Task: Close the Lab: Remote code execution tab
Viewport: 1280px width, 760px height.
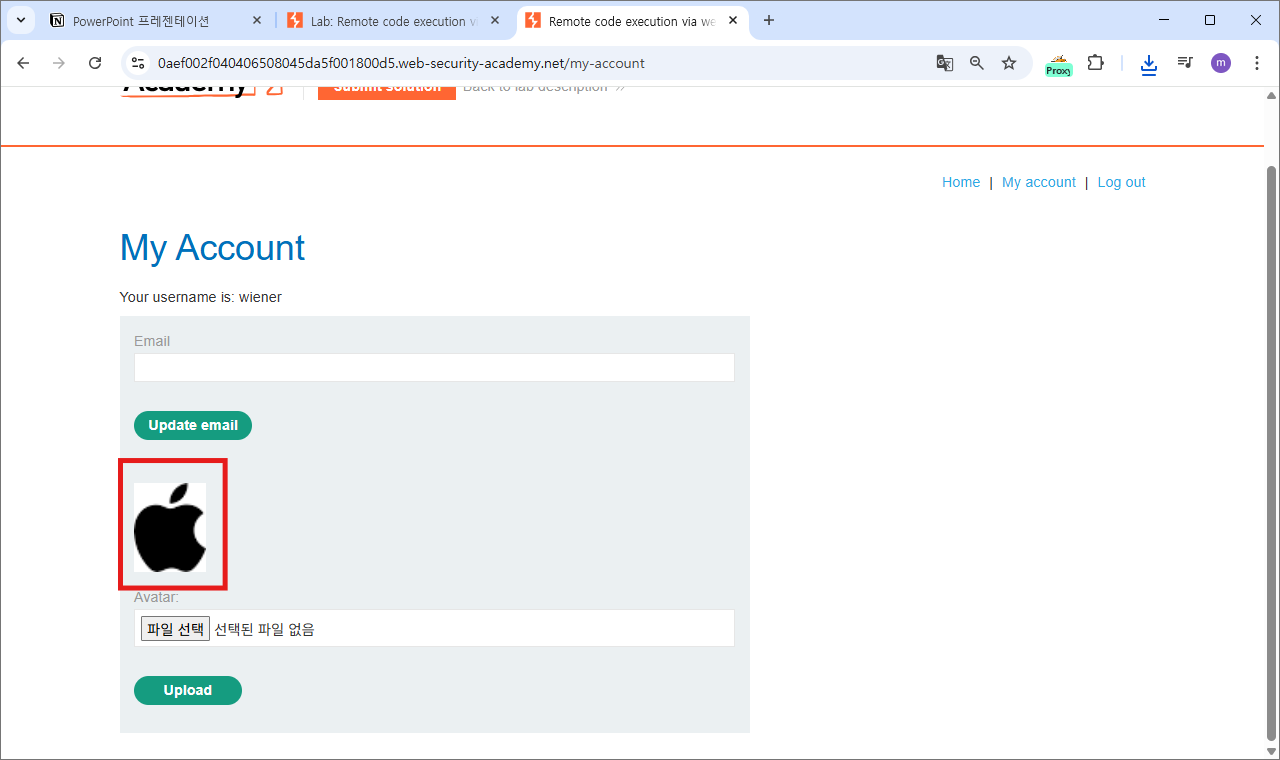Action: [x=495, y=20]
